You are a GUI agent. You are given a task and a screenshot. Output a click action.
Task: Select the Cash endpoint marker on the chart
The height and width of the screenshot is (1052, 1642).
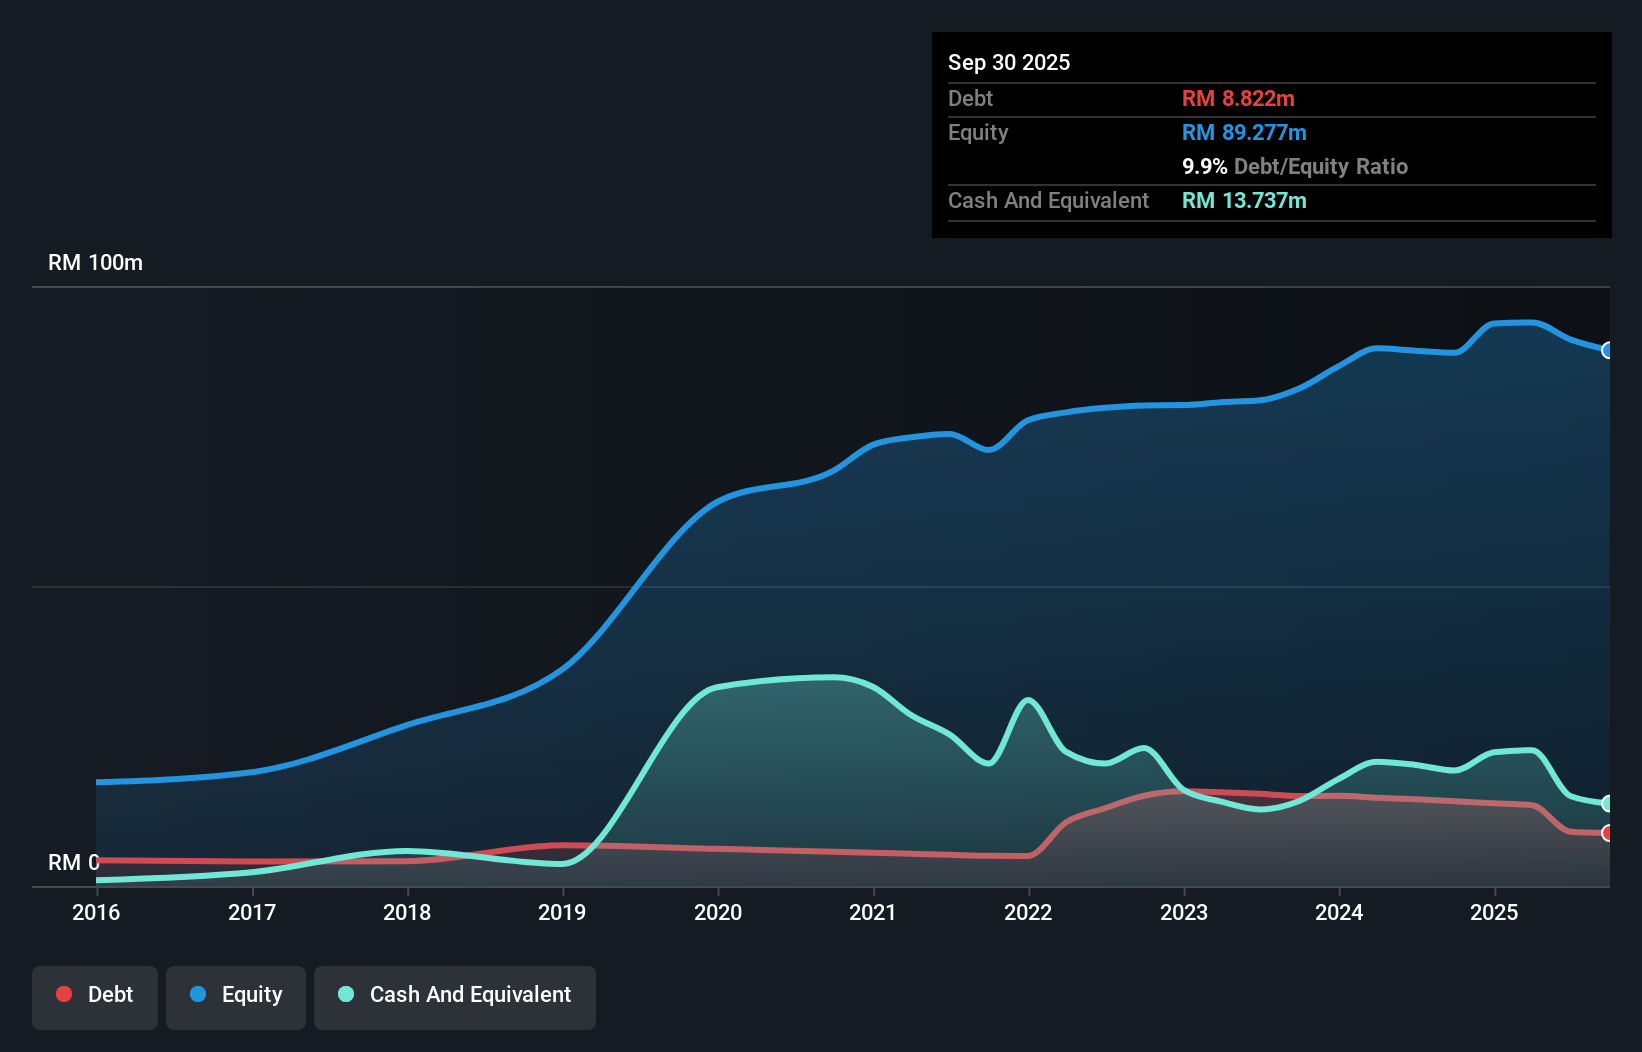[x=1608, y=803]
